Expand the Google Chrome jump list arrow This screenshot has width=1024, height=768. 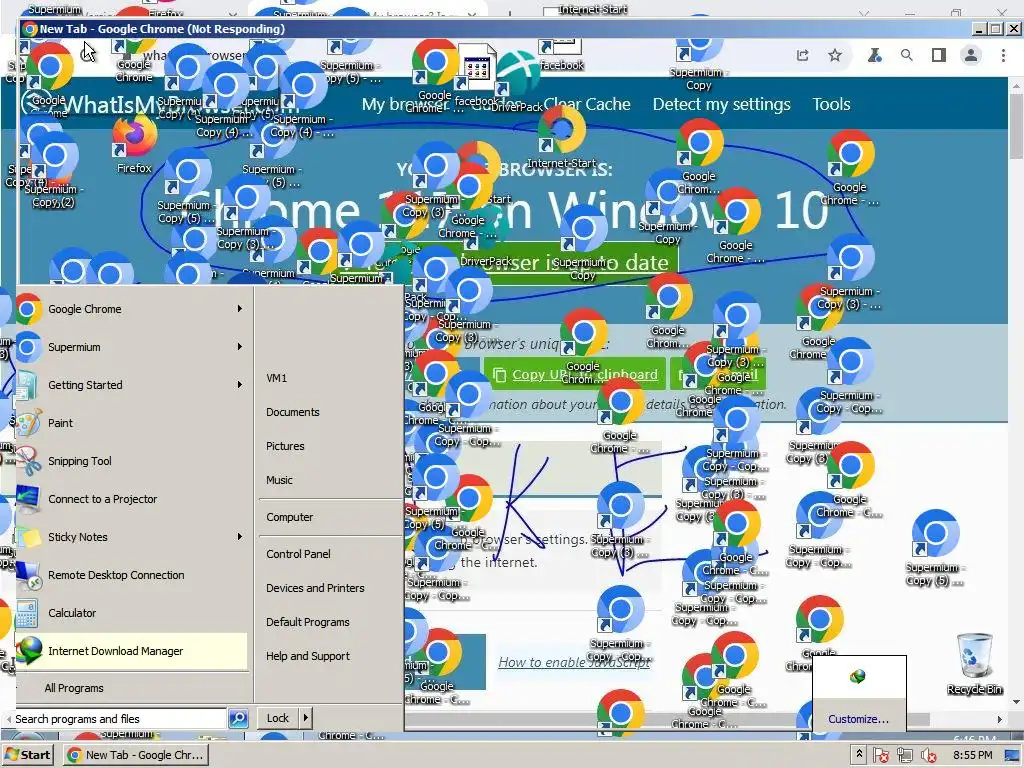point(240,309)
